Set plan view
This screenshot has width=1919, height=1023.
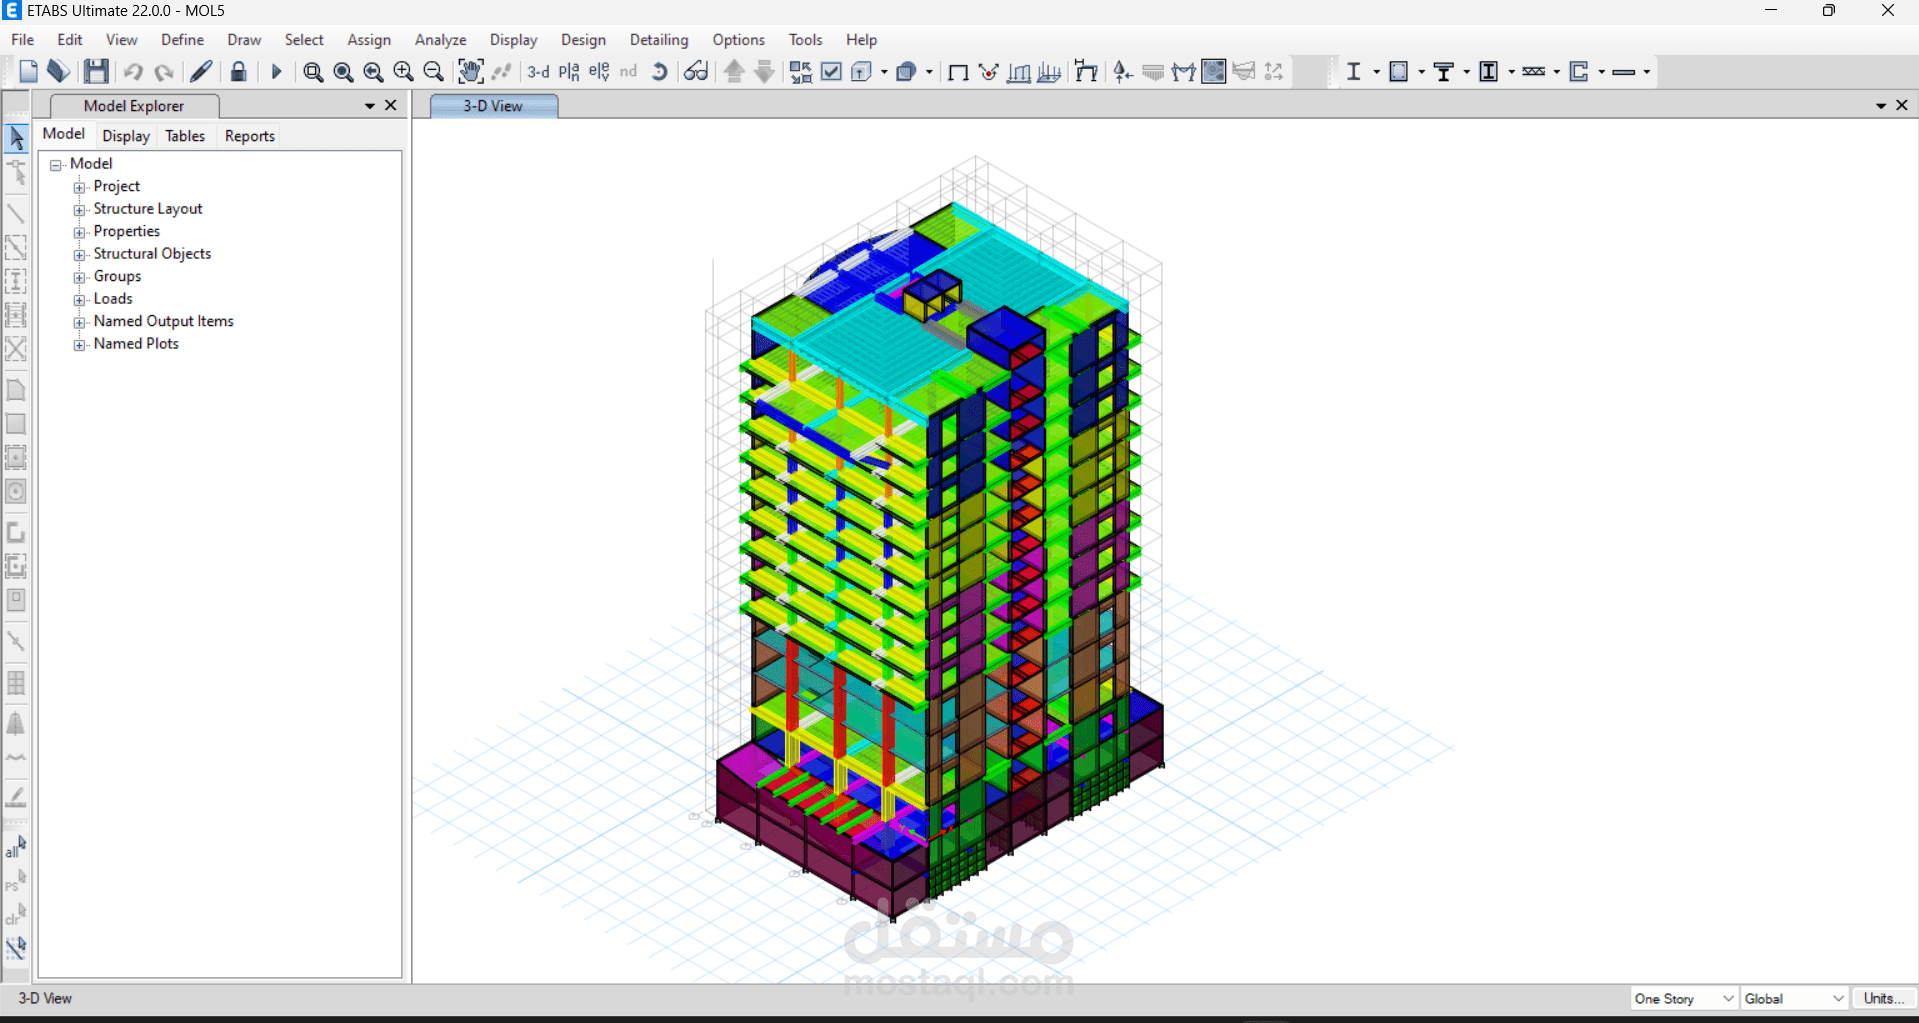(x=569, y=71)
